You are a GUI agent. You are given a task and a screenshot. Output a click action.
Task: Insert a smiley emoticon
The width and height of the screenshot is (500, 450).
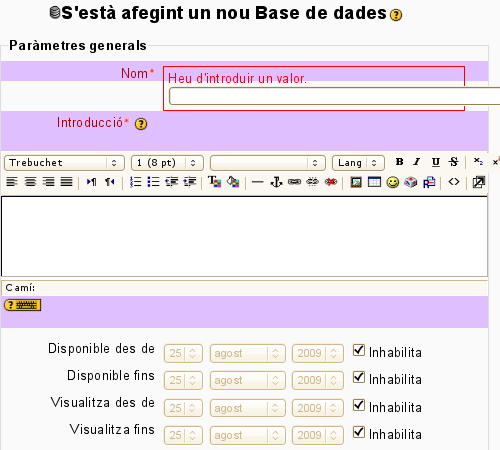pyautogui.click(x=393, y=182)
